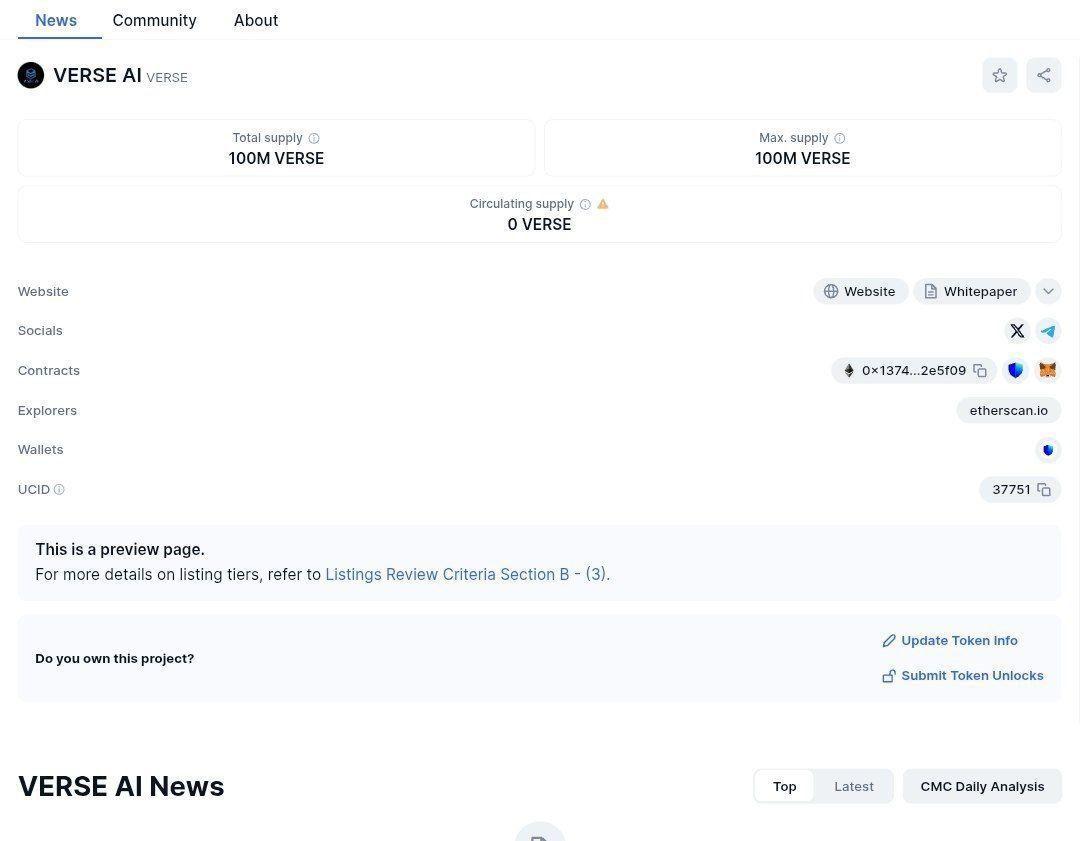Screen dimensions: 1080x841
Task: Click the VERSE AI coin logo
Action: 31,75
